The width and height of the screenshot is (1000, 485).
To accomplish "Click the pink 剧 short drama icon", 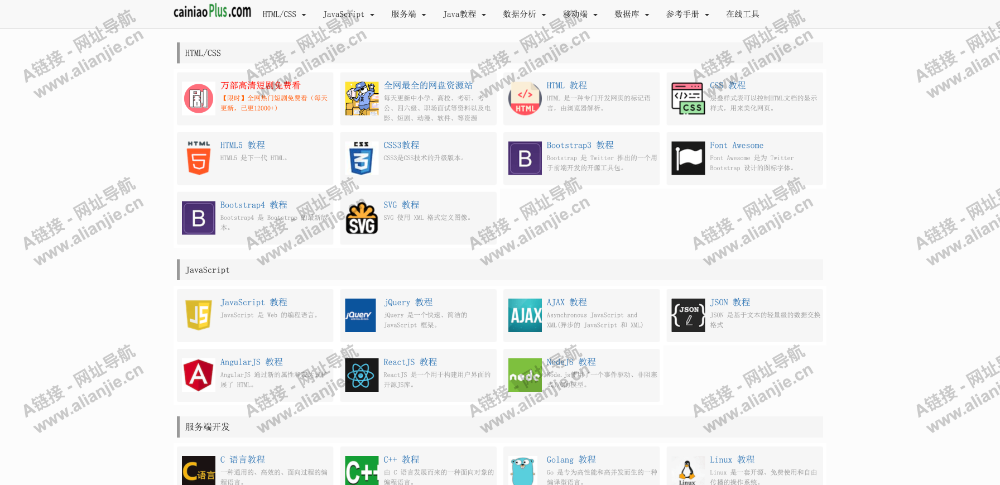I will [198, 98].
